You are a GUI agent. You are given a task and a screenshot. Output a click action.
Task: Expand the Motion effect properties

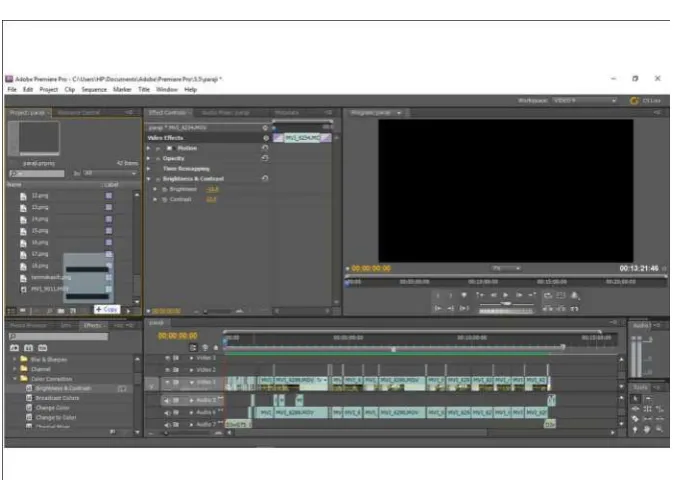point(149,148)
